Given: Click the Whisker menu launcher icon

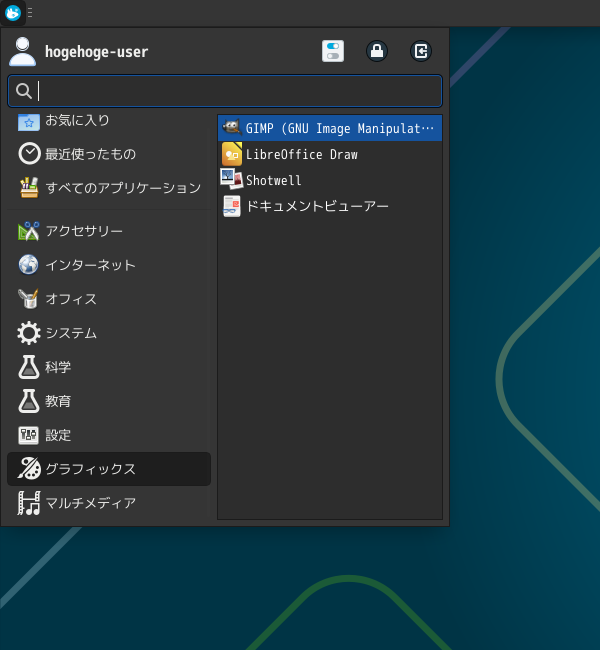Looking at the screenshot, I should pos(13,13).
